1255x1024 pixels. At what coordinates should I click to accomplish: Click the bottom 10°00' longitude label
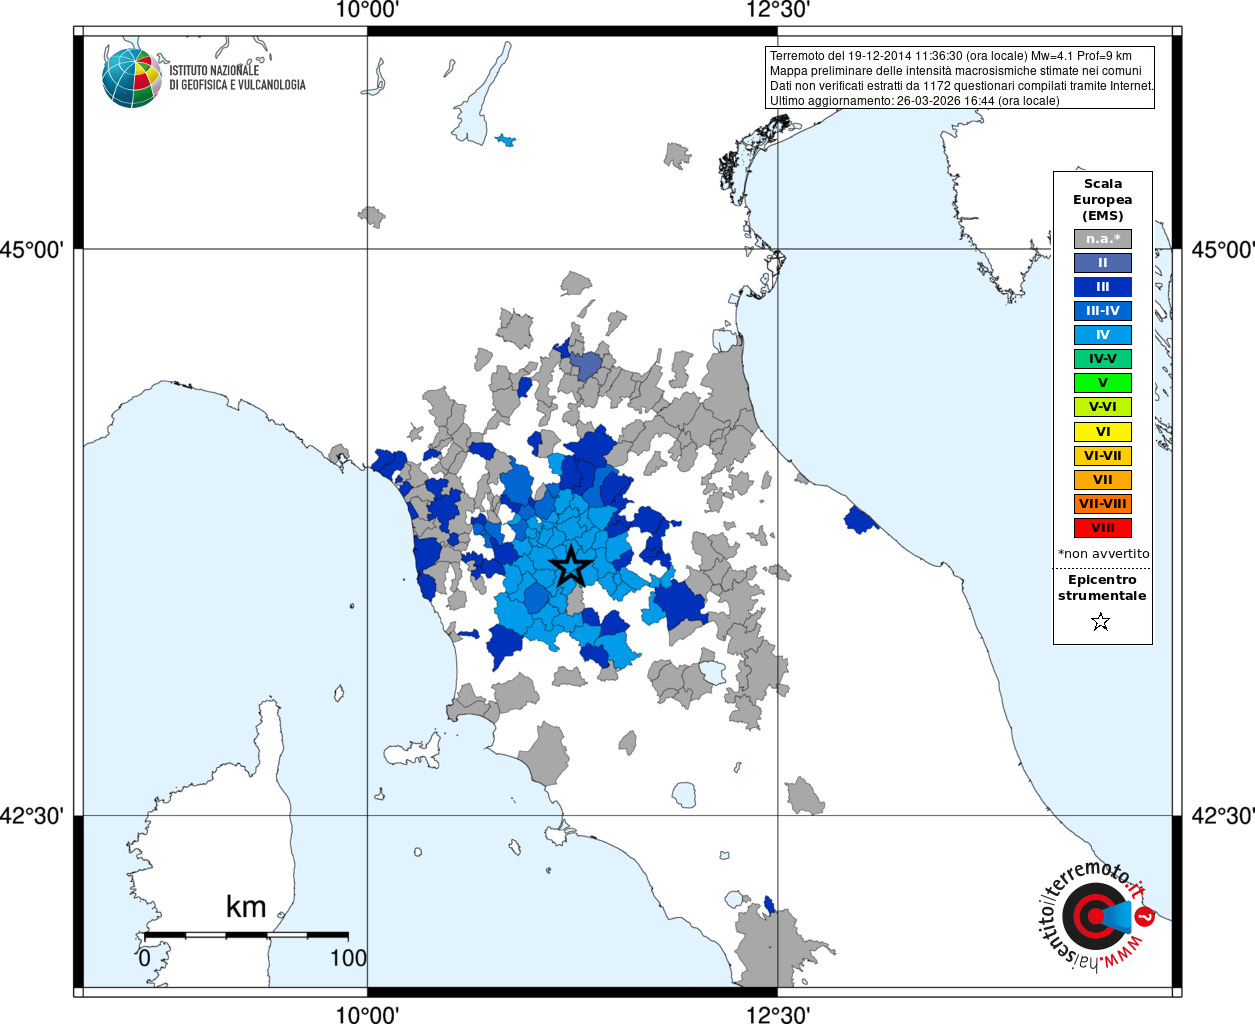click(x=367, y=1014)
